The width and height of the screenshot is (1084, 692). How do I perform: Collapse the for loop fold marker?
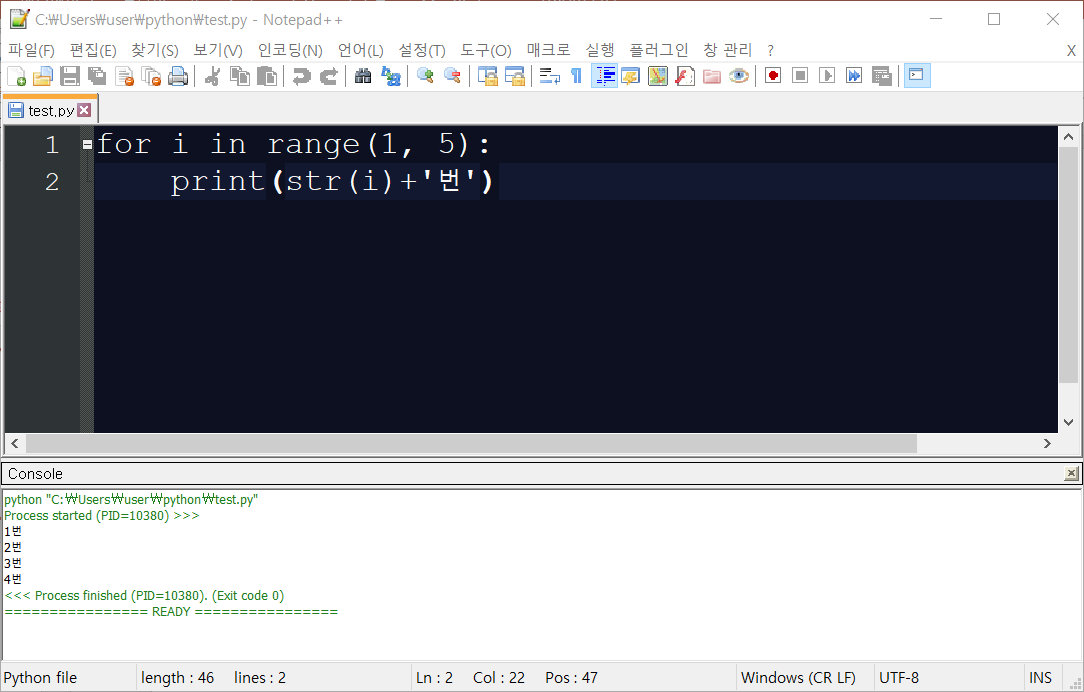click(87, 145)
